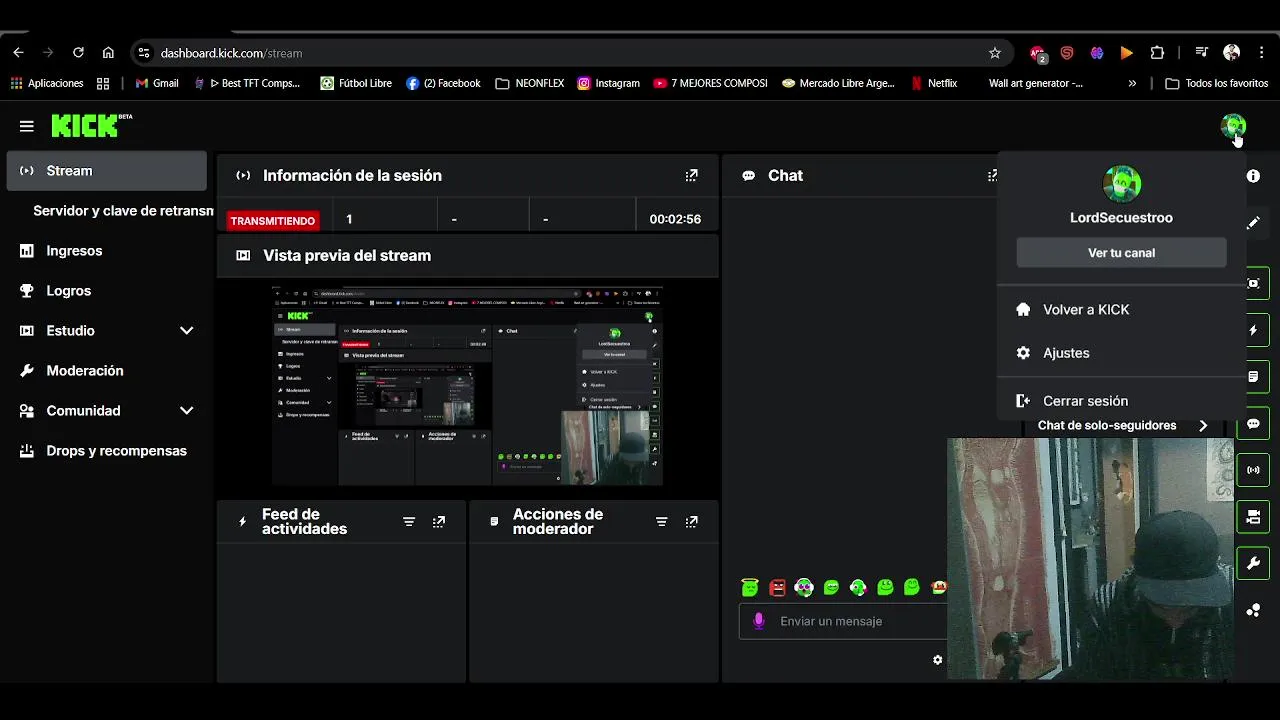Expand the Comunidad sidebar section

[186, 411]
